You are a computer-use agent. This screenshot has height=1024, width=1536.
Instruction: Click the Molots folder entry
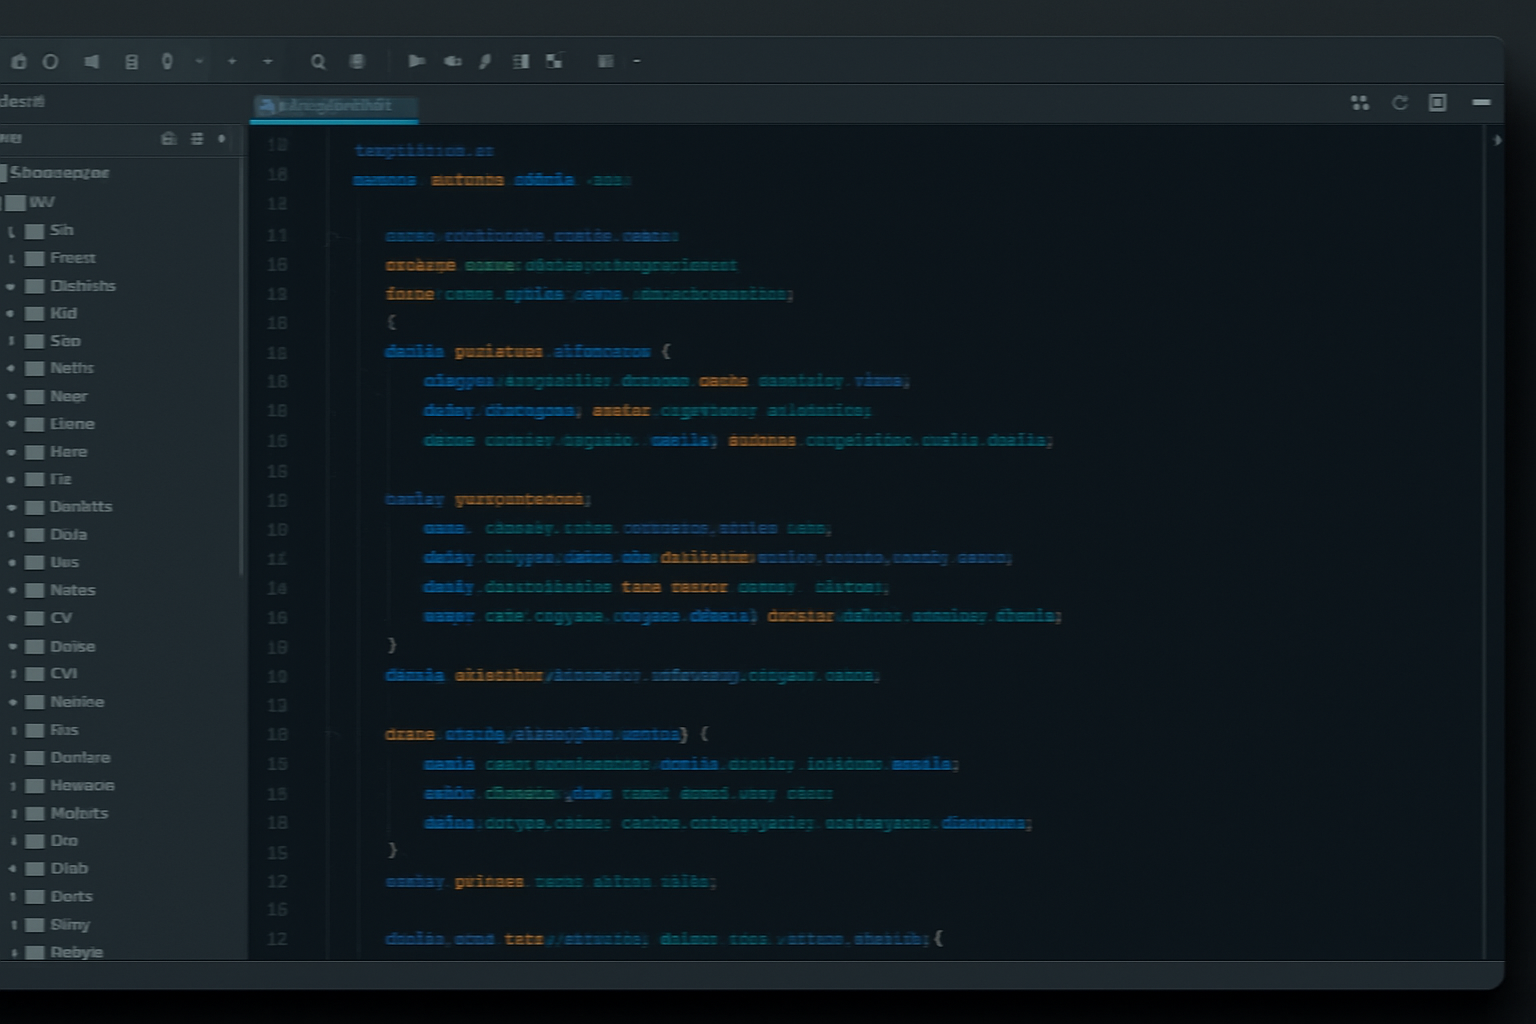[78, 814]
